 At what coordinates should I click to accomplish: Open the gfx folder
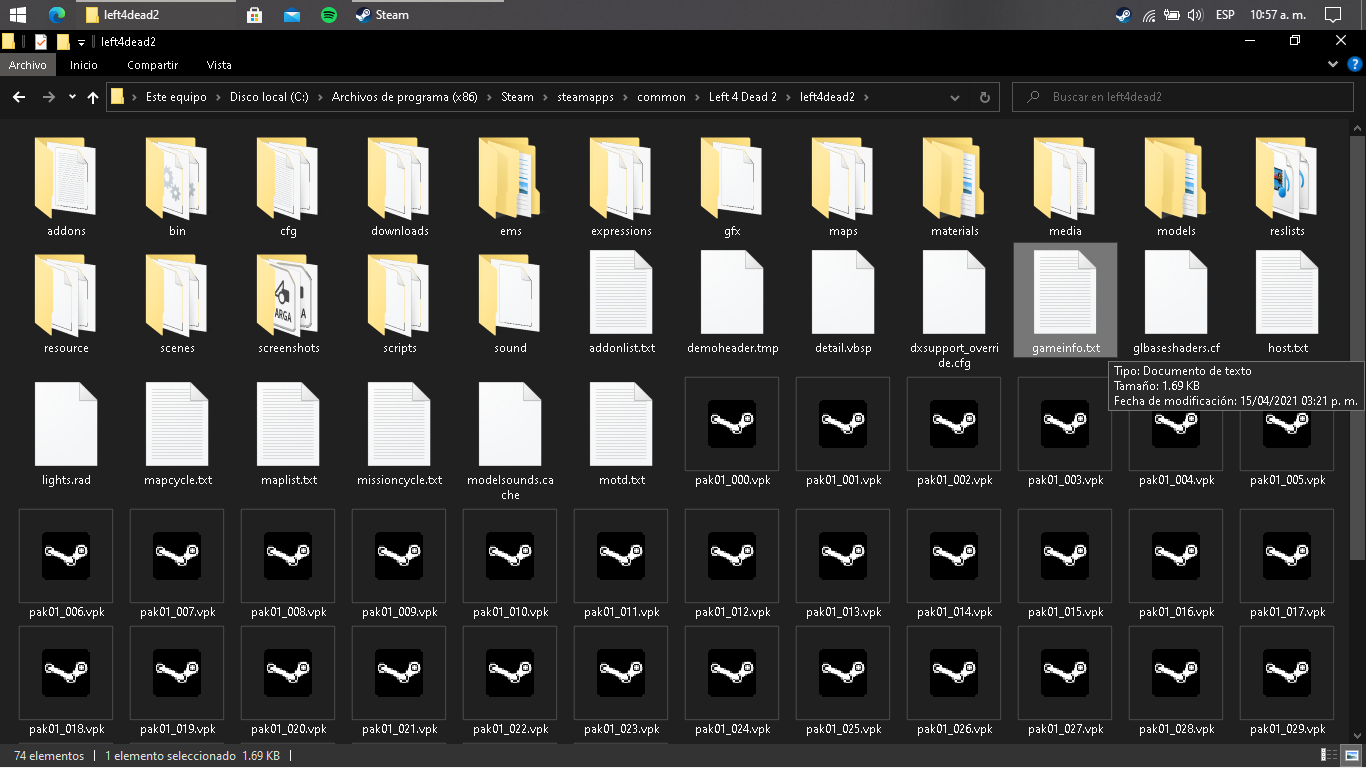tap(732, 188)
